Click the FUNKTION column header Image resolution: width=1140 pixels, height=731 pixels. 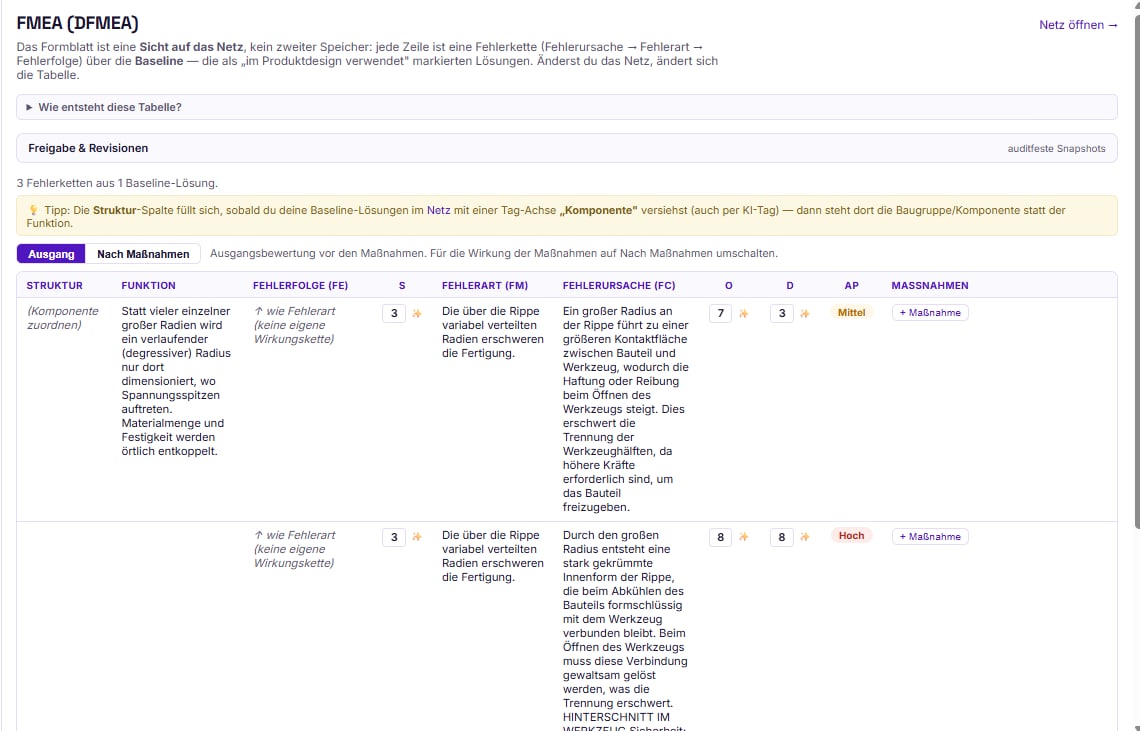[148, 286]
